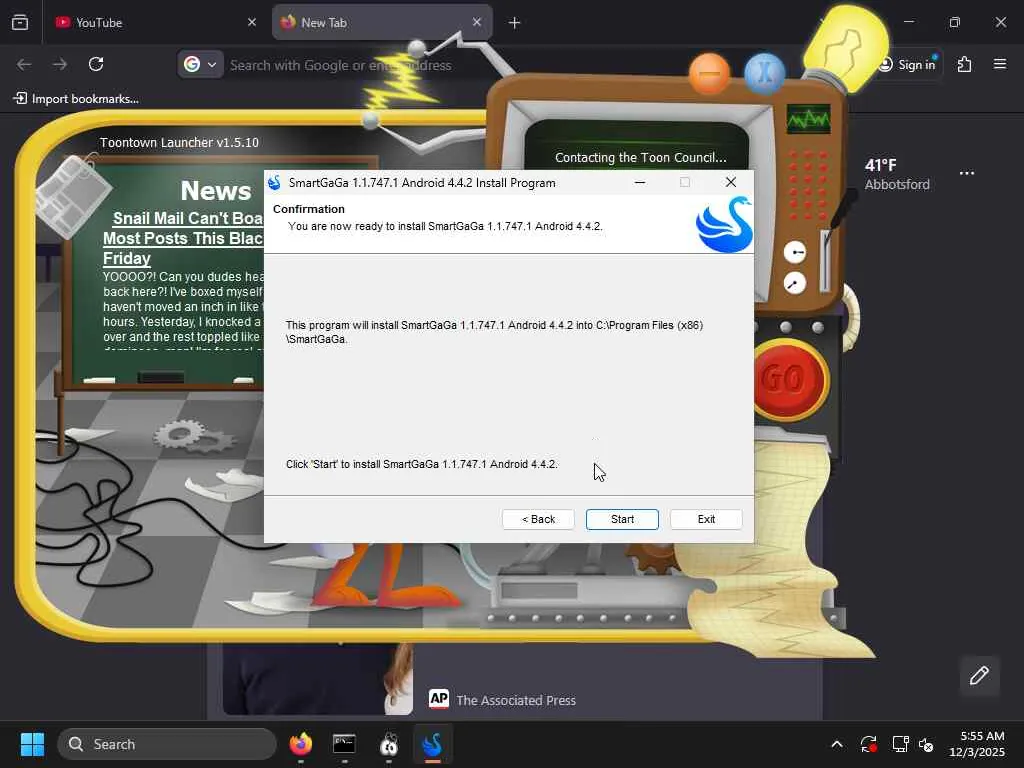Click the orange minimize button on Toontown Launcher
This screenshot has height=768, width=1024.
click(x=709, y=74)
